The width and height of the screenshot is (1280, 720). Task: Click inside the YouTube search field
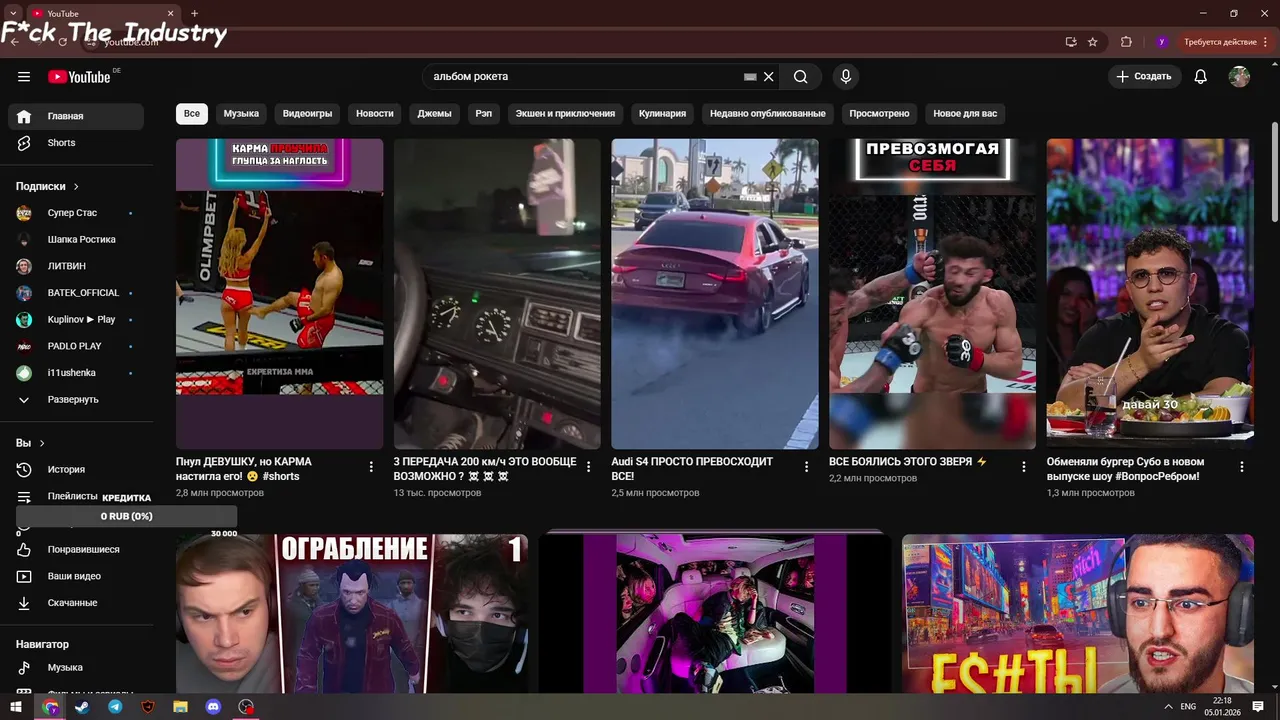click(585, 76)
